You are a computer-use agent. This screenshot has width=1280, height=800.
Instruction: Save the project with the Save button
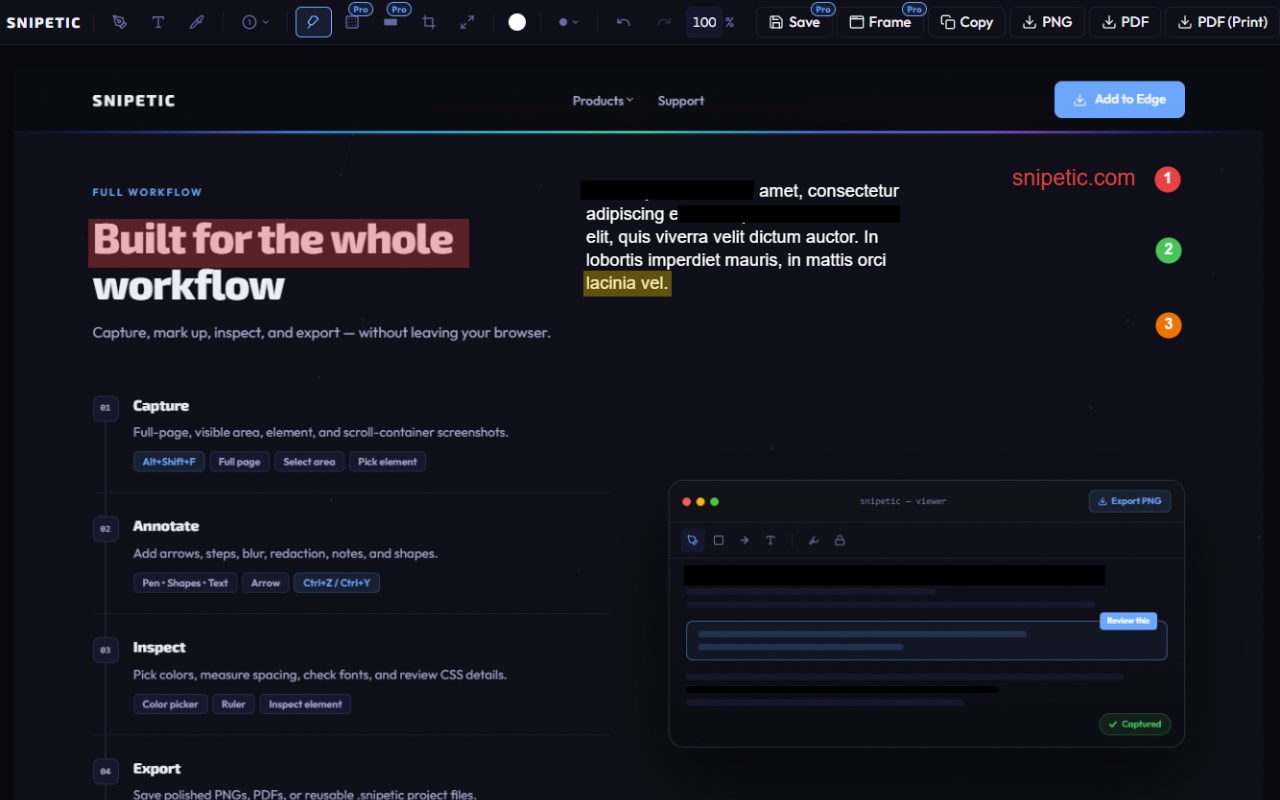coord(795,22)
